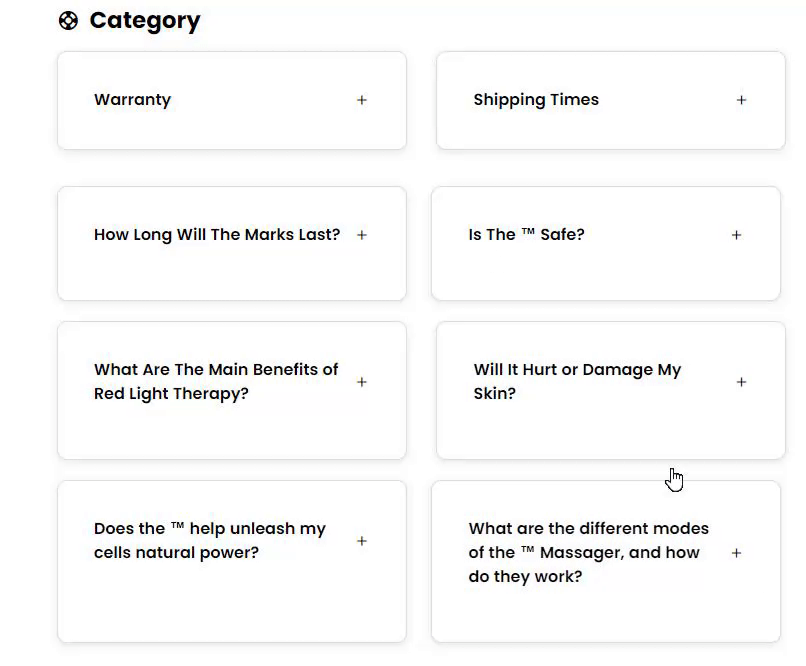Viewport: 806px width, 666px height.
Task: Click plus icon in Is The ™ Safe card
Action: (x=736, y=235)
